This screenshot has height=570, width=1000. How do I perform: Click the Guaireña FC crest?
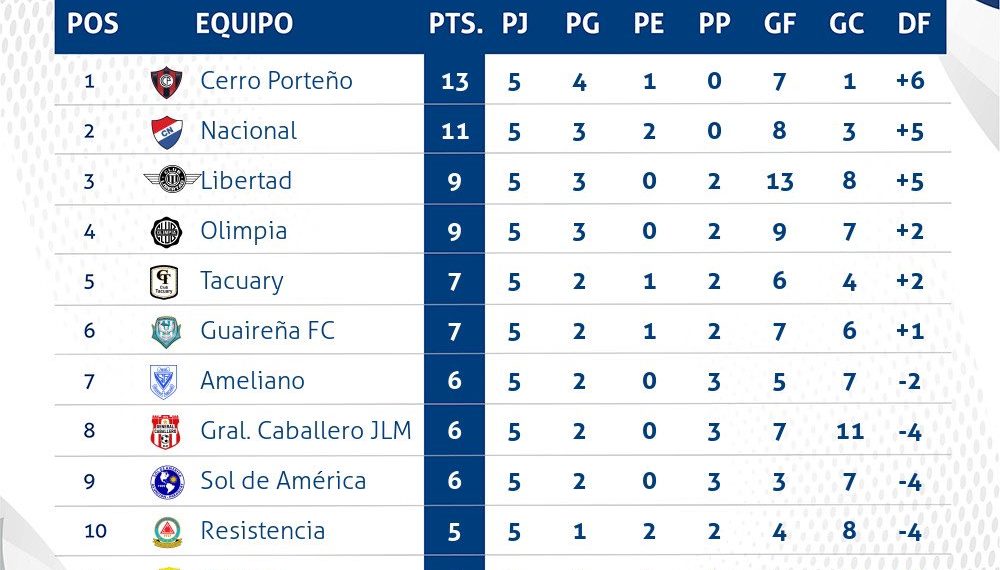point(164,331)
